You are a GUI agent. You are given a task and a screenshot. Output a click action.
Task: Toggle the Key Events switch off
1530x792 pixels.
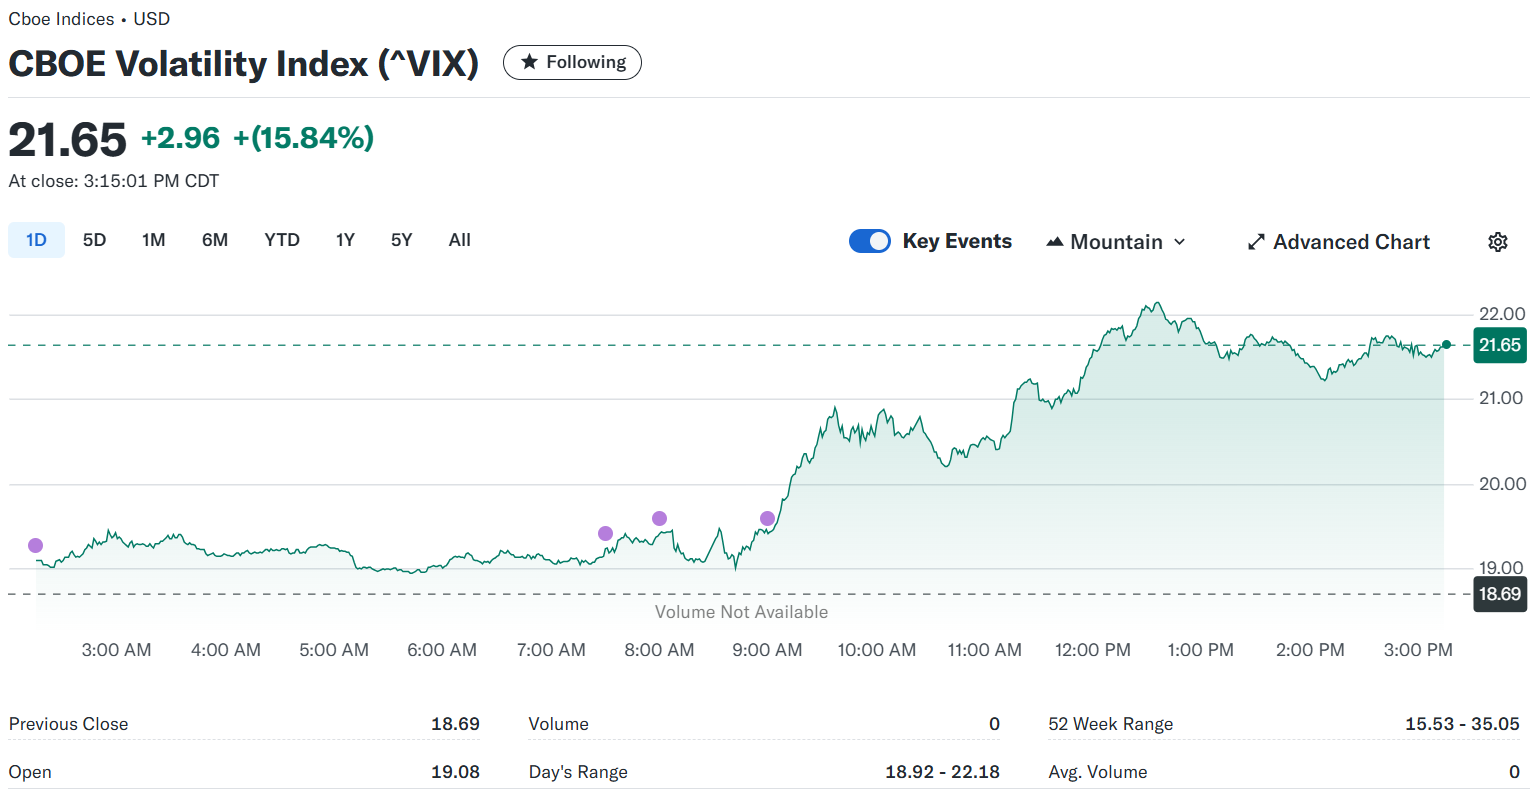click(x=870, y=241)
